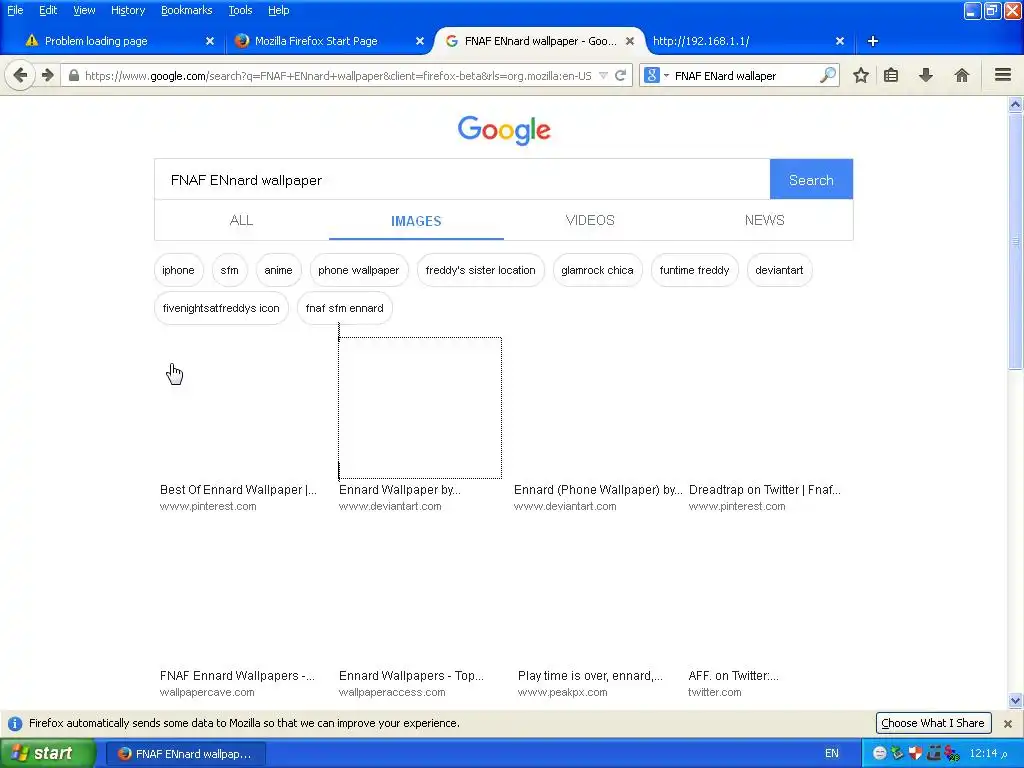1024x768 pixels.
Task: Open a new tab with plus button
Action: click(x=872, y=41)
